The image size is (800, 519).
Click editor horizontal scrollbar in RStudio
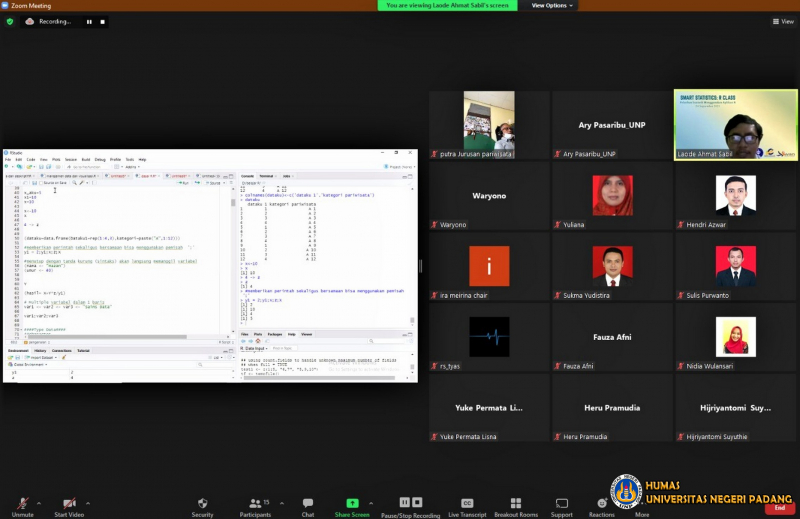click(x=107, y=337)
